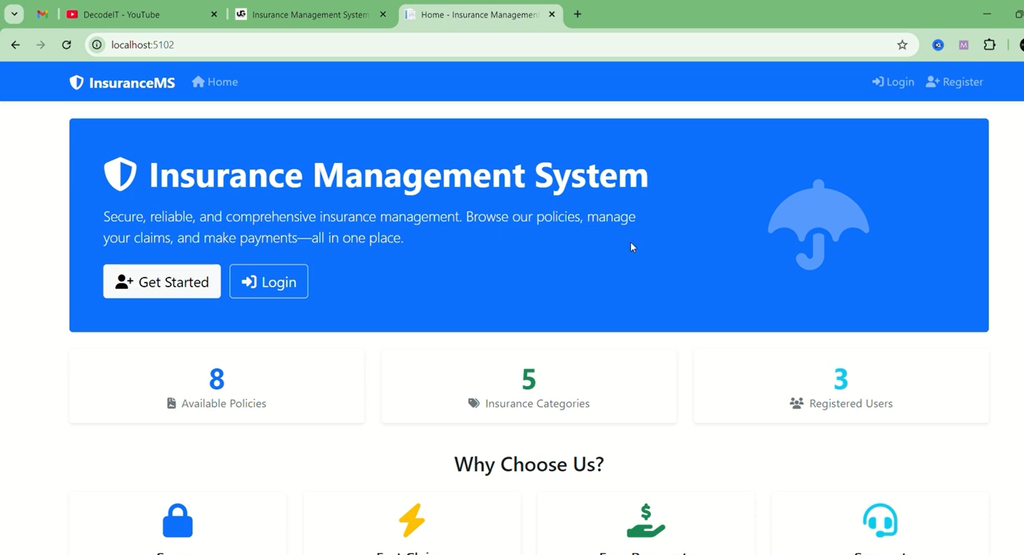
Task: Click the InsuranceMS brand text
Action: pos(132,83)
